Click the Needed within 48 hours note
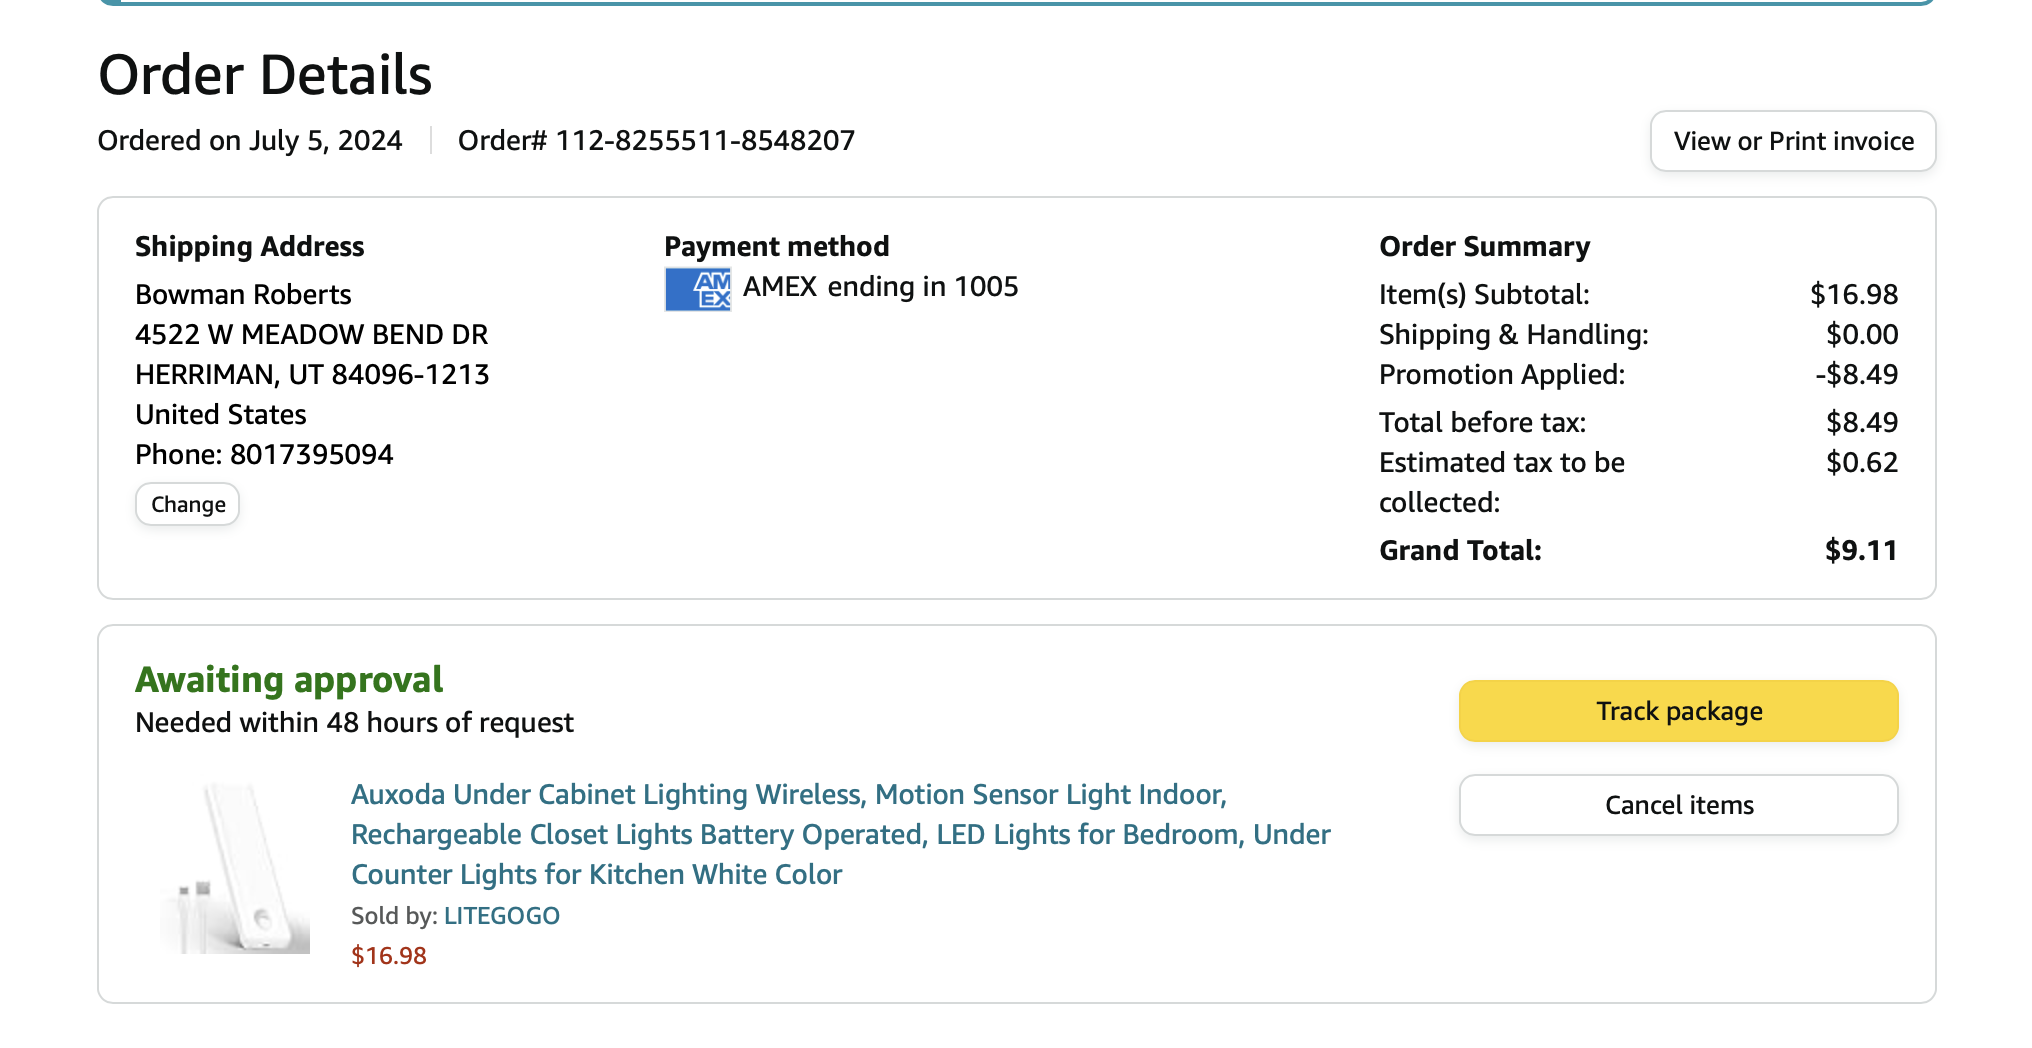This screenshot has width=2032, height=1048. [355, 722]
